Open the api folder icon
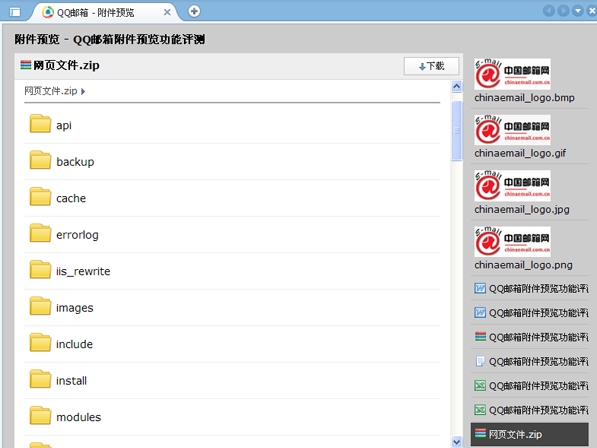Viewport: 597px width, 448px height. coord(40,124)
